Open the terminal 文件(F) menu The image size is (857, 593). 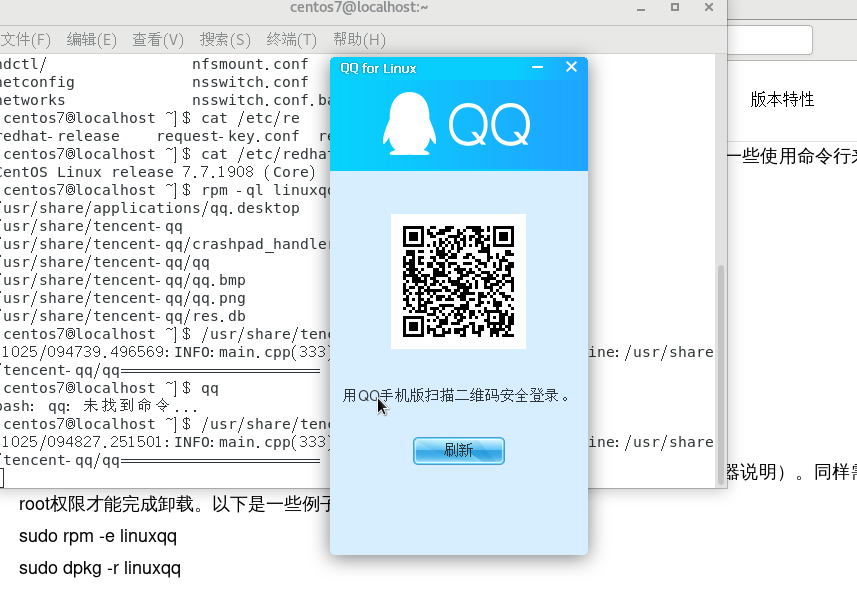coord(25,39)
